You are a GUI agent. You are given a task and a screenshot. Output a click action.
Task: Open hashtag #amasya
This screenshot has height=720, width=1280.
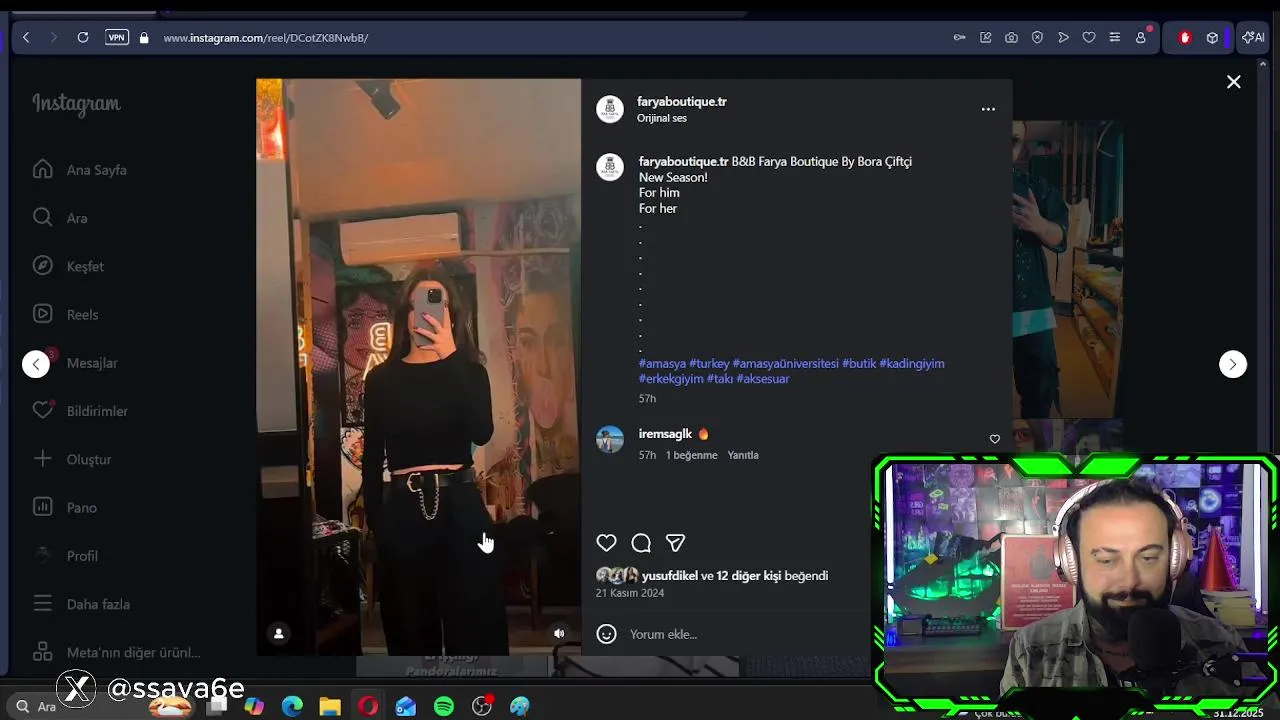point(662,364)
